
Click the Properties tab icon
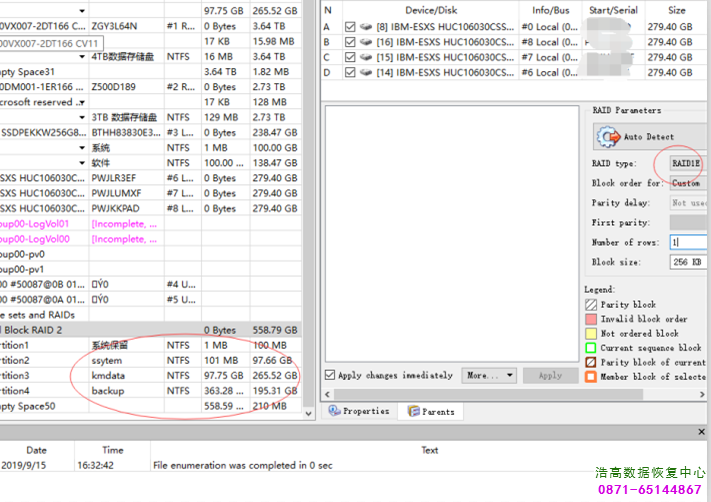334,411
